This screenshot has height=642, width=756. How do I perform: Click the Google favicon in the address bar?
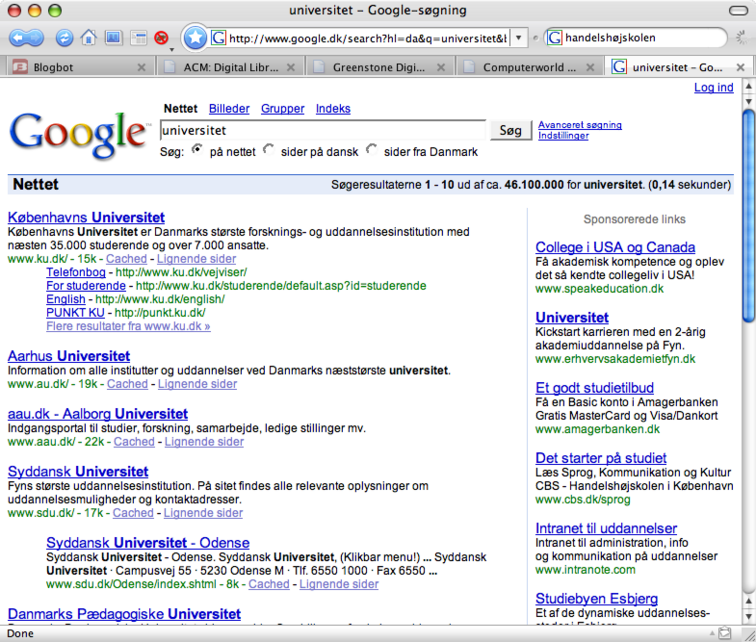(x=218, y=38)
